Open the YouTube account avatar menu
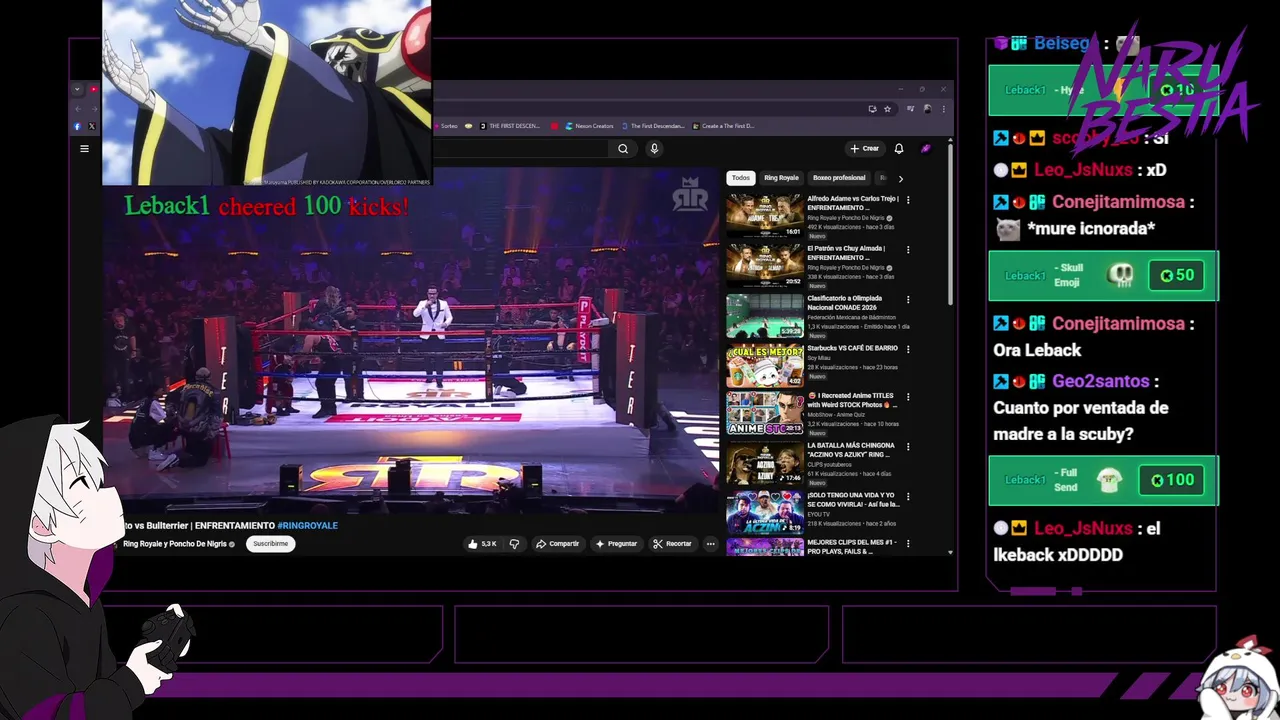Viewport: 1280px width, 720px height. 926,148
